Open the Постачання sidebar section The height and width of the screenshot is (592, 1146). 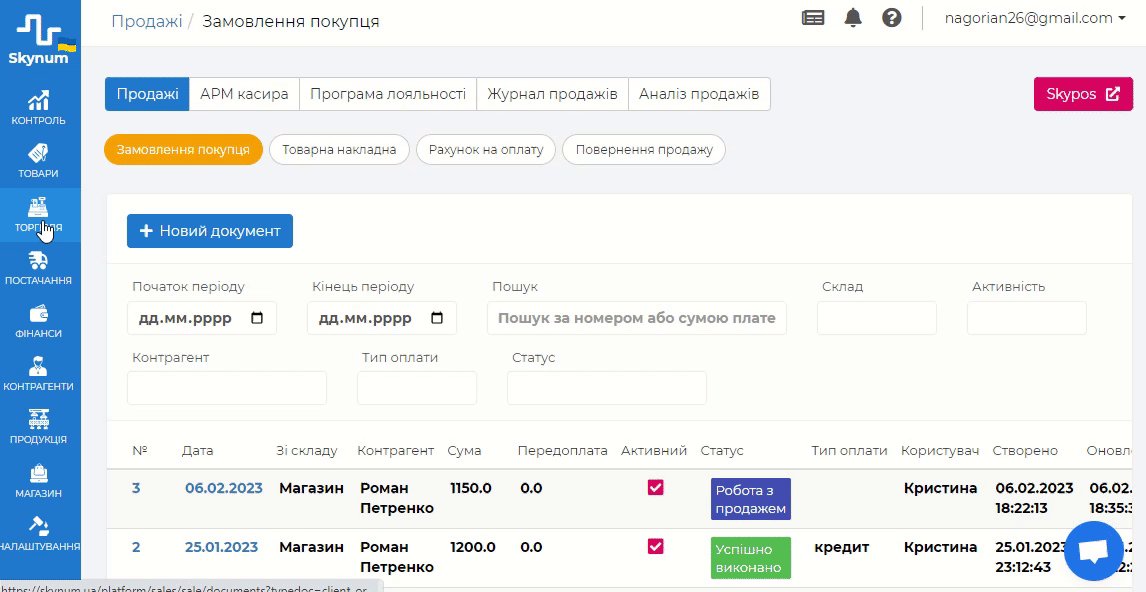click(39, 268)
